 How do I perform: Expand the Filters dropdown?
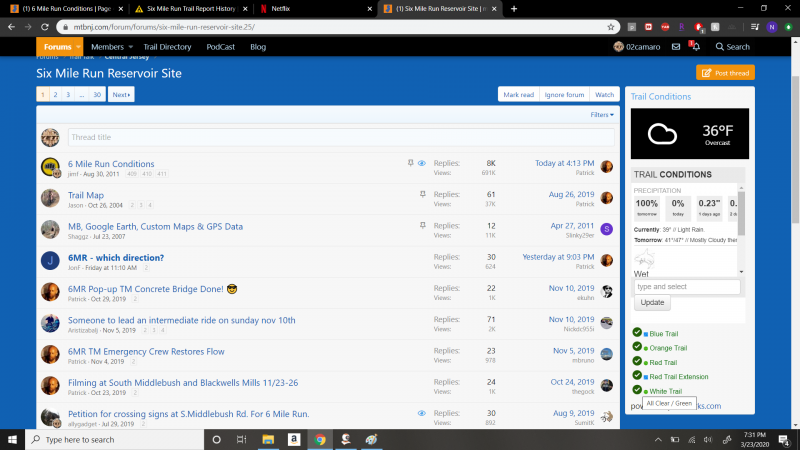(x=601, y=115)
